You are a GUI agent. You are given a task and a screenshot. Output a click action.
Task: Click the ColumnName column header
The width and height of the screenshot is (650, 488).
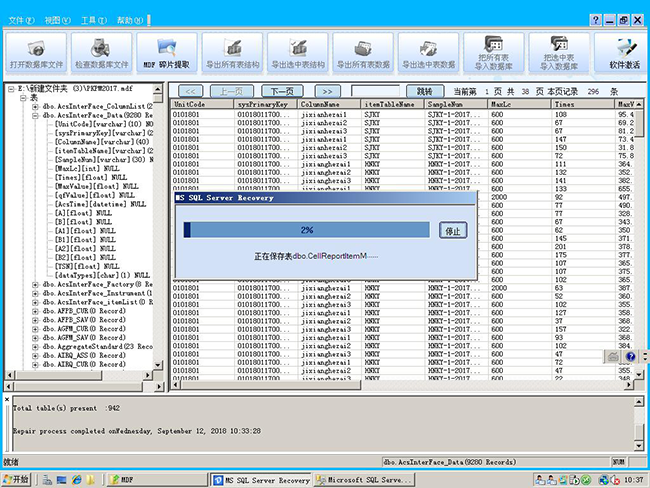coord(329,104)
